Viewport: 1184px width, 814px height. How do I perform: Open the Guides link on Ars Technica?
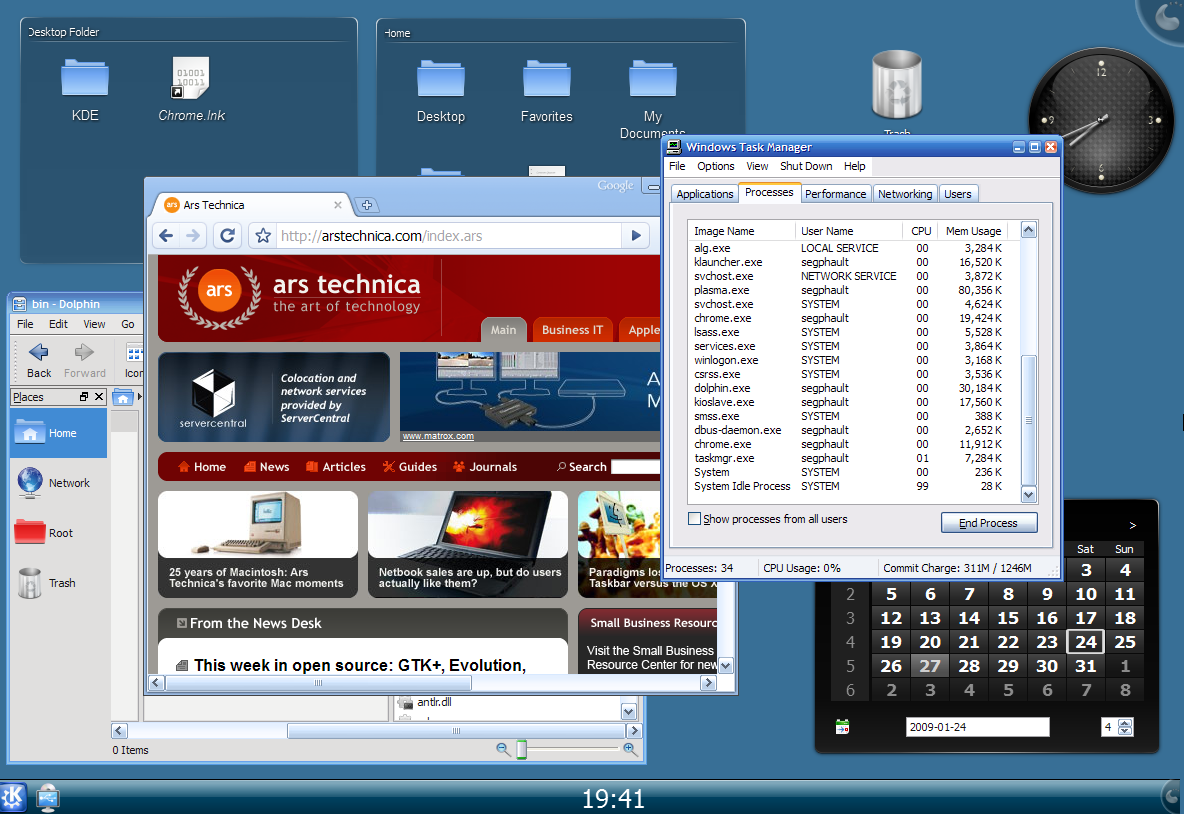pyautogui.click(x=410, y=467)
